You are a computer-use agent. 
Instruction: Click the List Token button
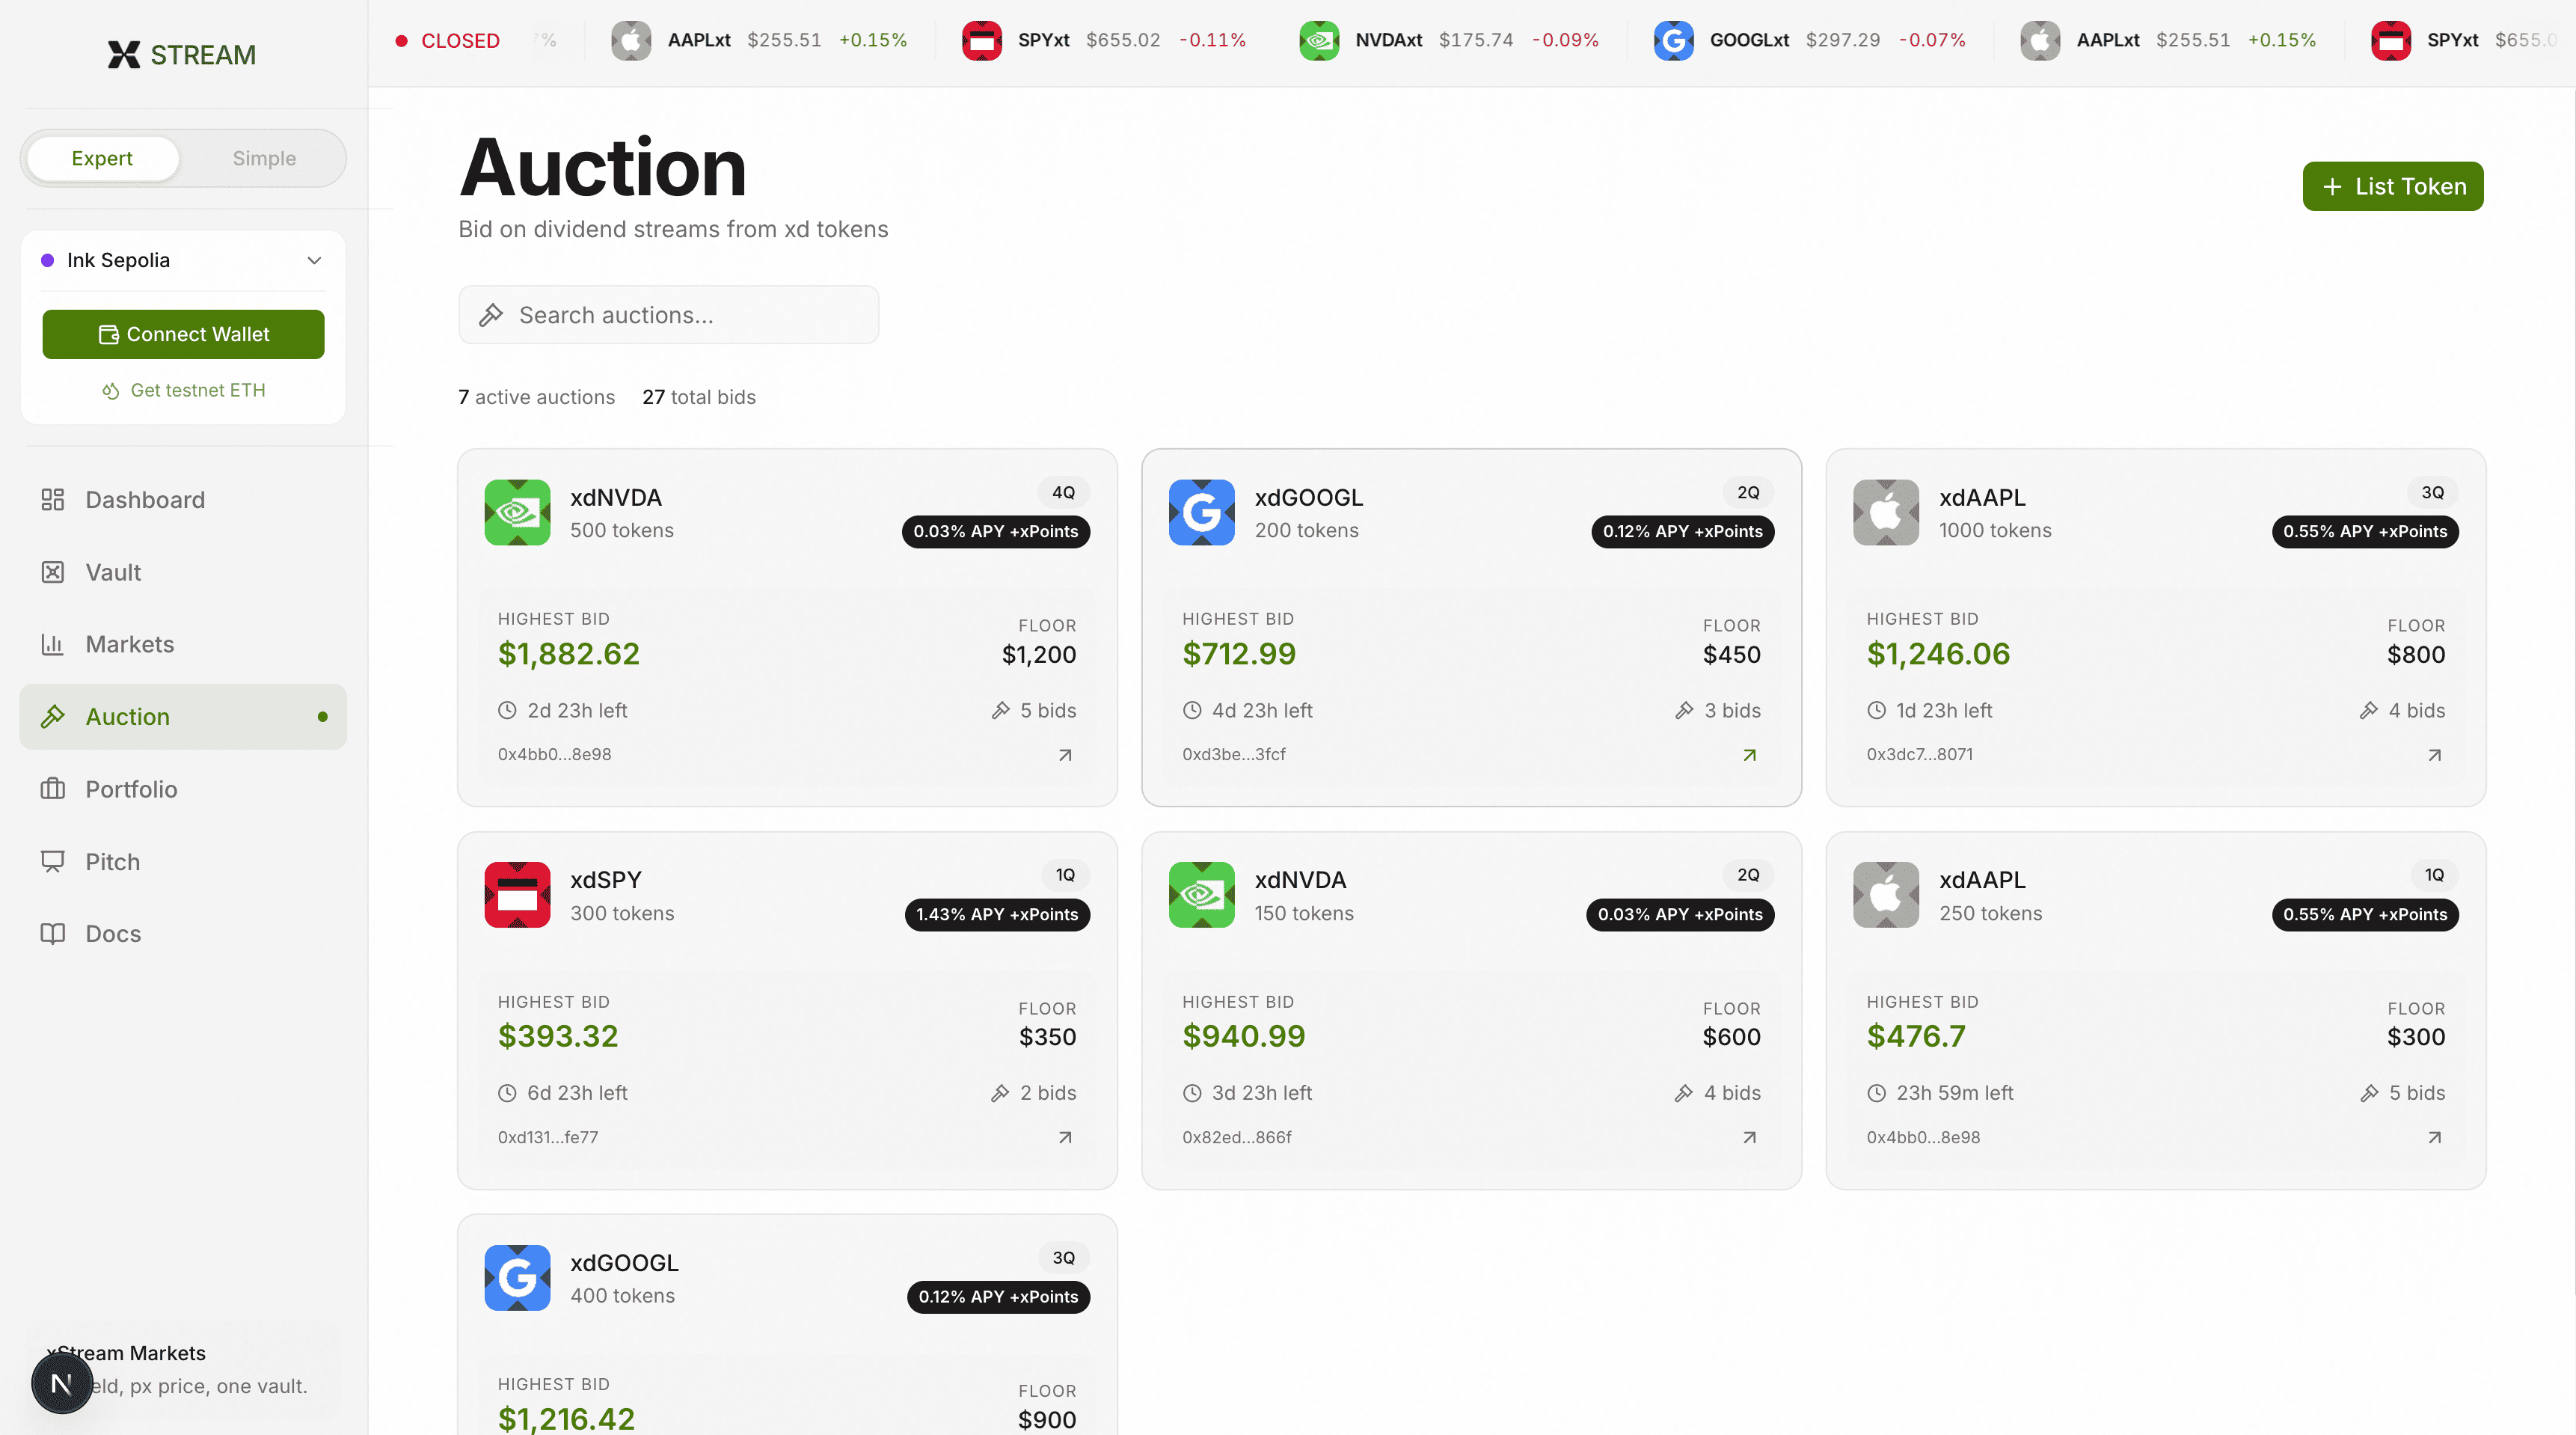[x=2392, y=186]
